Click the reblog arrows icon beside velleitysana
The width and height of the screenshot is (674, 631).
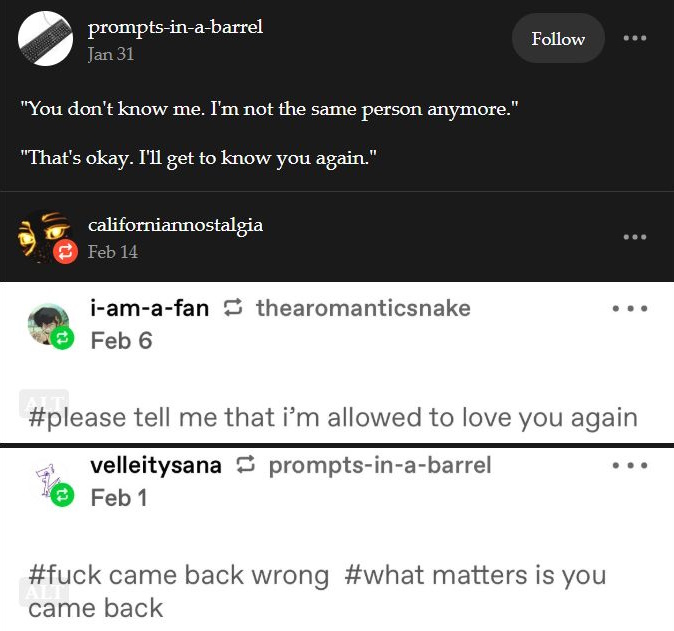pos(246,466)
